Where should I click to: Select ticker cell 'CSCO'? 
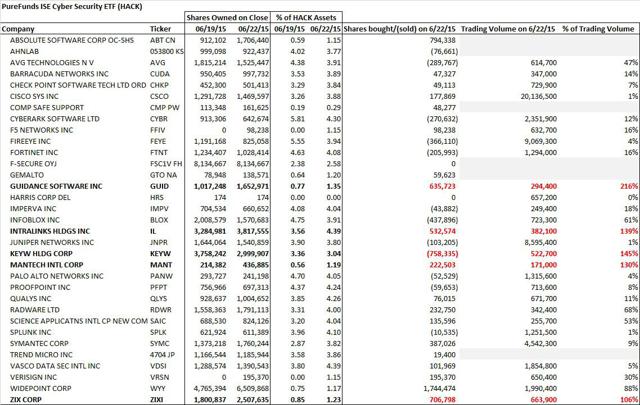[x=159, y=96]
